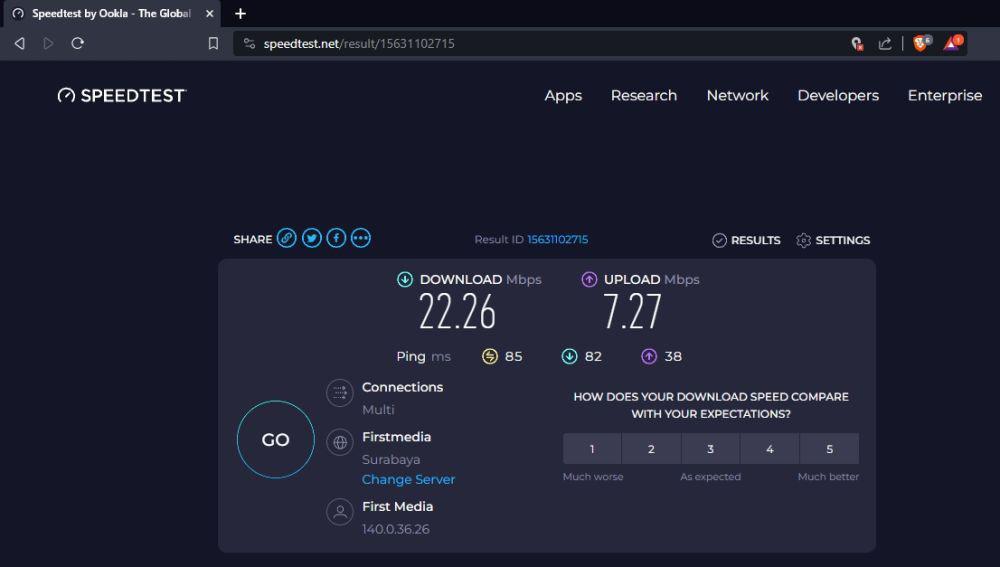Bookmark this page
The height and width of the screenshot is (567, 1000).
[214, 43]
